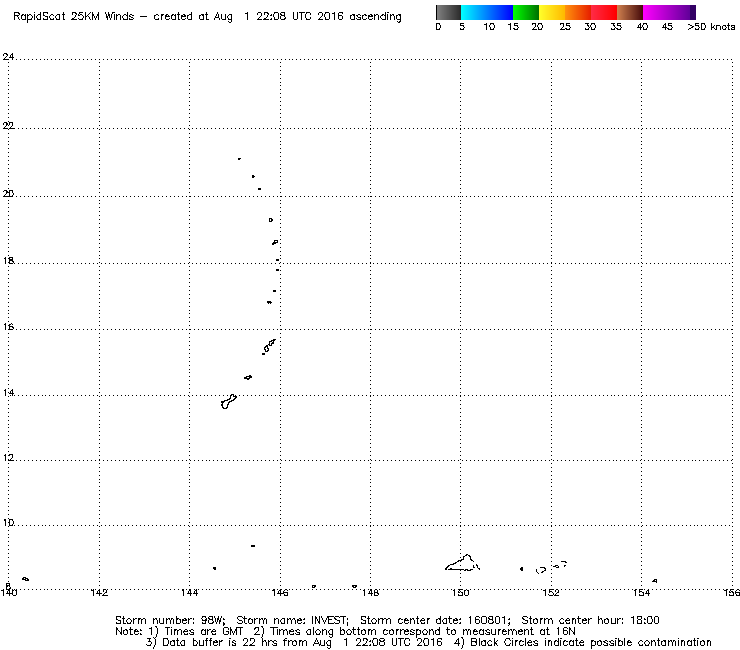
Task: Click the latitude label '18'
Action: pyautogui.click(x=8, y=261)
